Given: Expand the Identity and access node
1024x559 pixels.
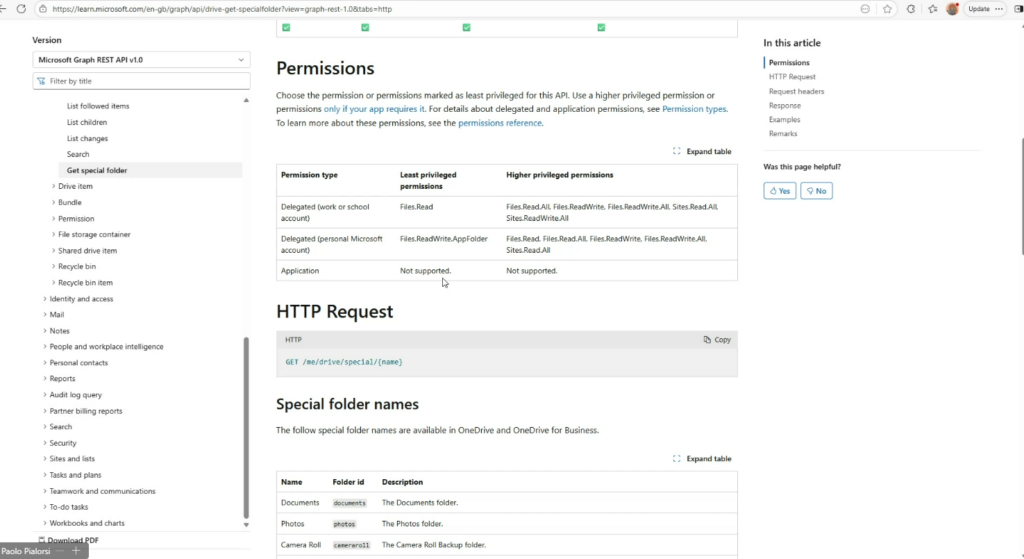Looking at the screenshot, I should (x=45, y=298).
